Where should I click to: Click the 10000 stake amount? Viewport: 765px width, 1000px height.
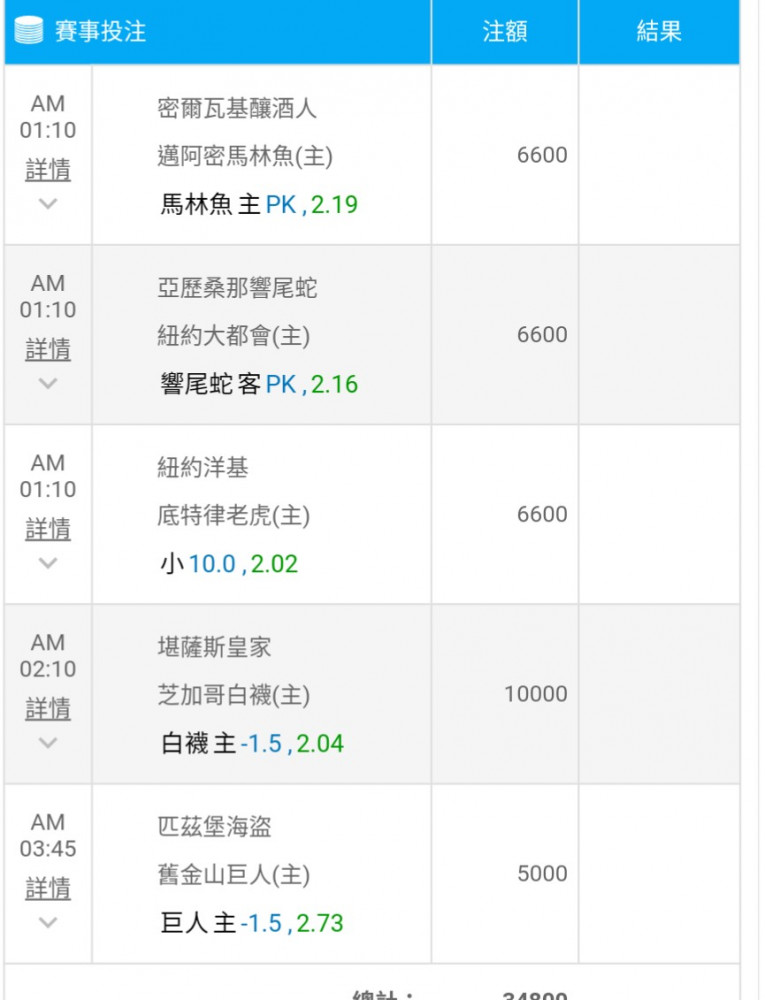pos(536,694)
